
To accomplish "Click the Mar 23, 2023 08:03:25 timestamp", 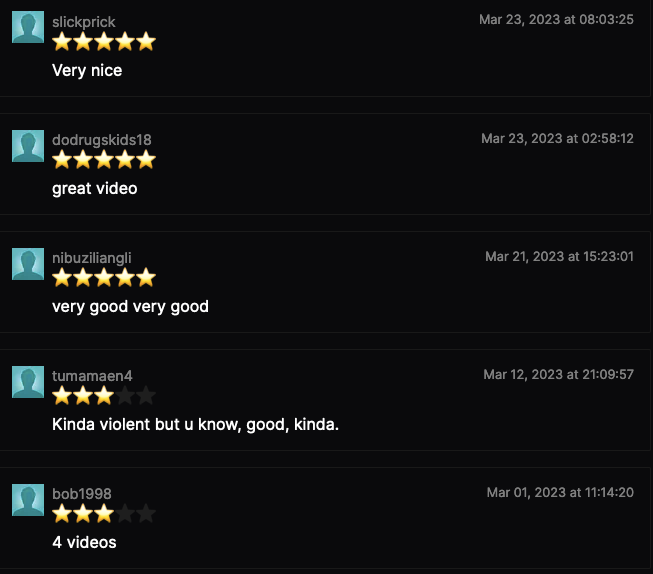I will click(556, 20).
